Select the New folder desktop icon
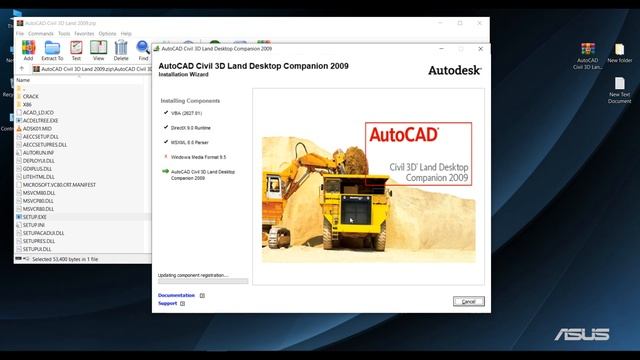 [620, 53]
